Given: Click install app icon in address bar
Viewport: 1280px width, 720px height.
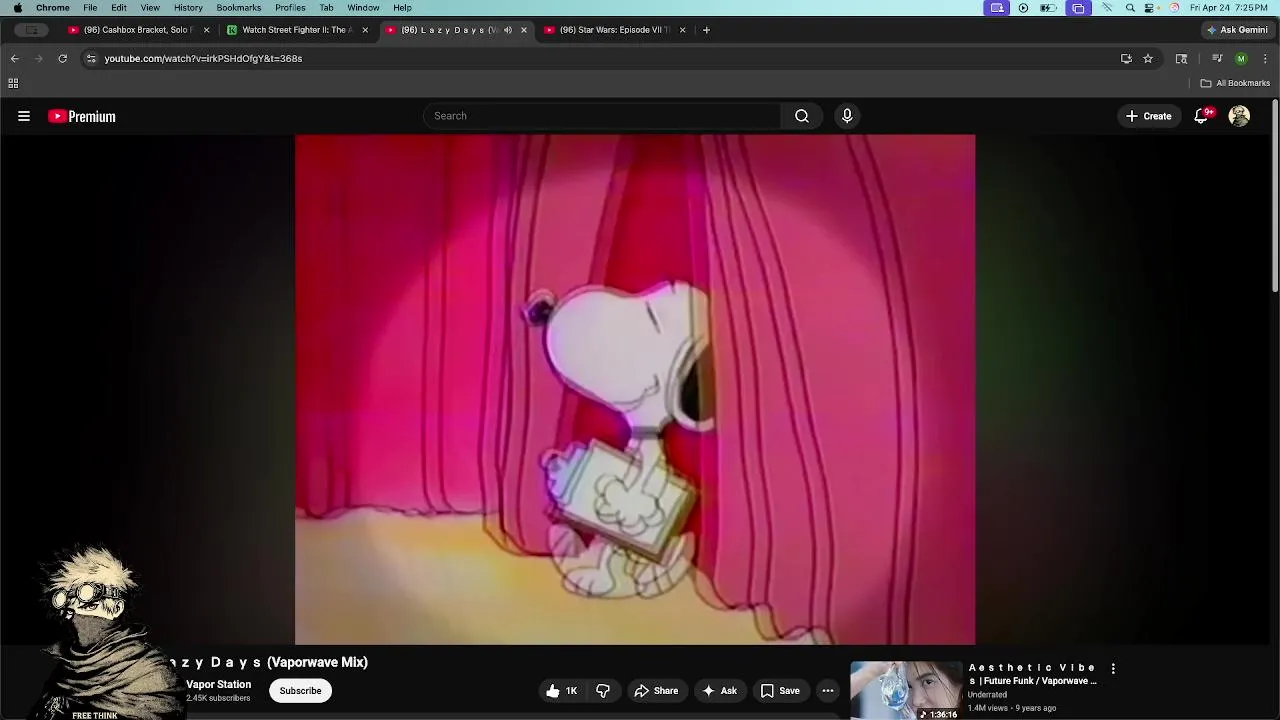Looking at the screenshot, I should click(1126, 58).
